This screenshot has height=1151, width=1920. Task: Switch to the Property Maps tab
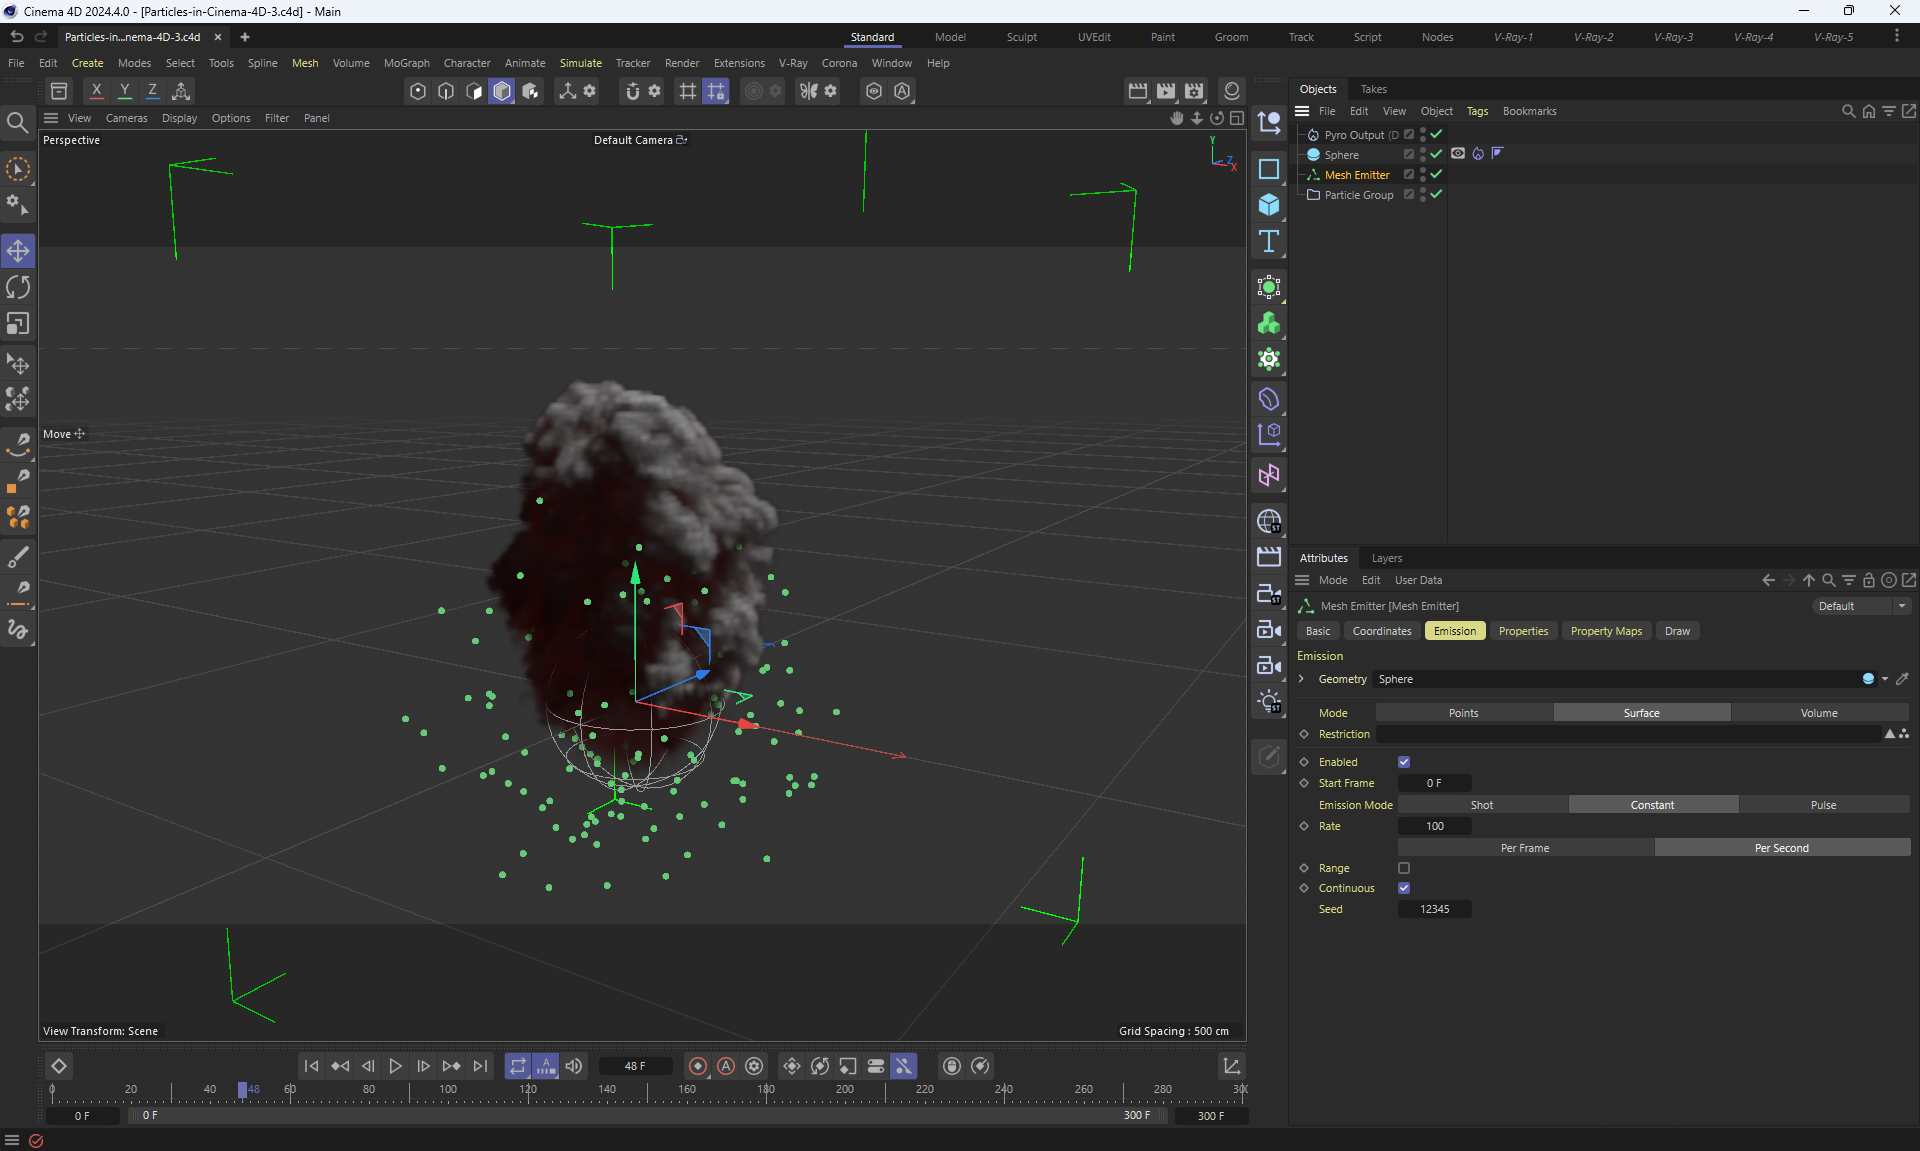click(x=1605, y=631)
